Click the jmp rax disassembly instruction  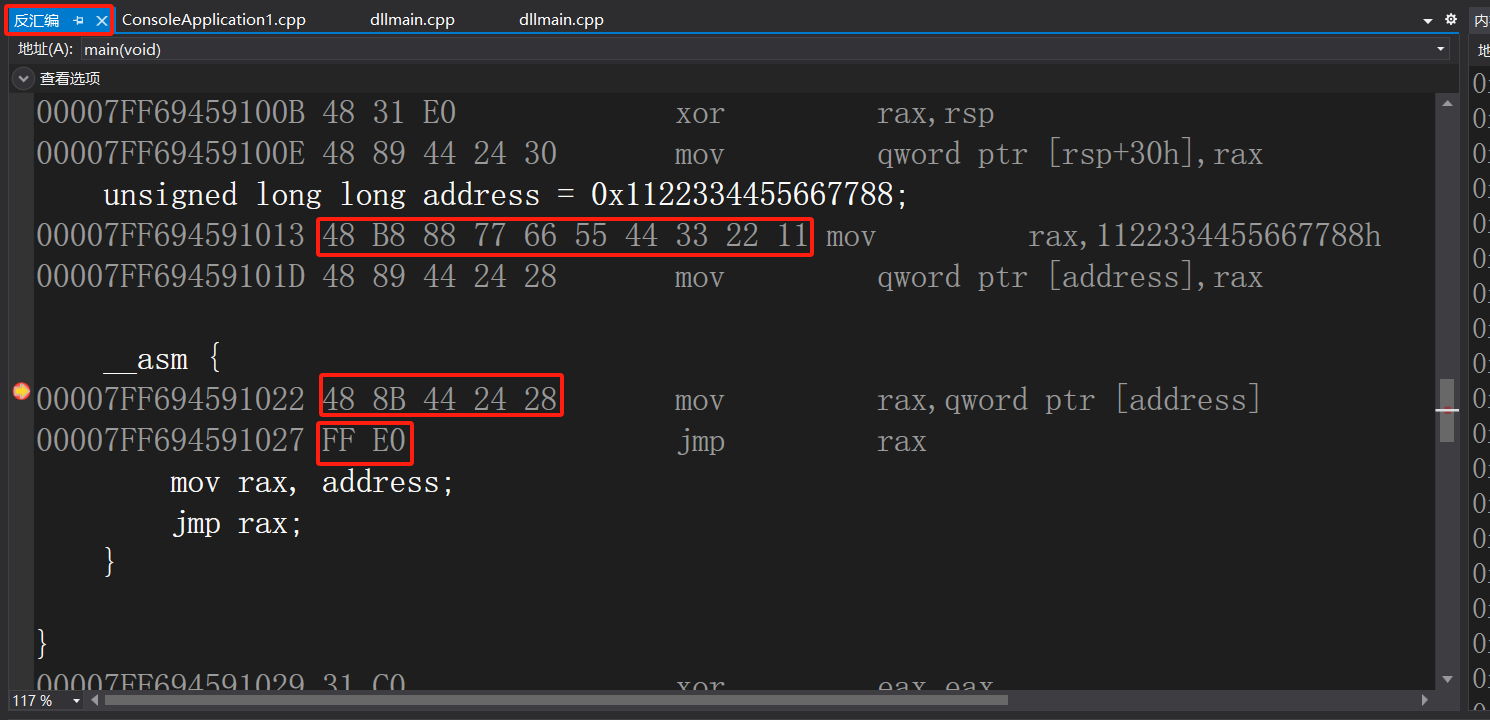tap(801, 441)
